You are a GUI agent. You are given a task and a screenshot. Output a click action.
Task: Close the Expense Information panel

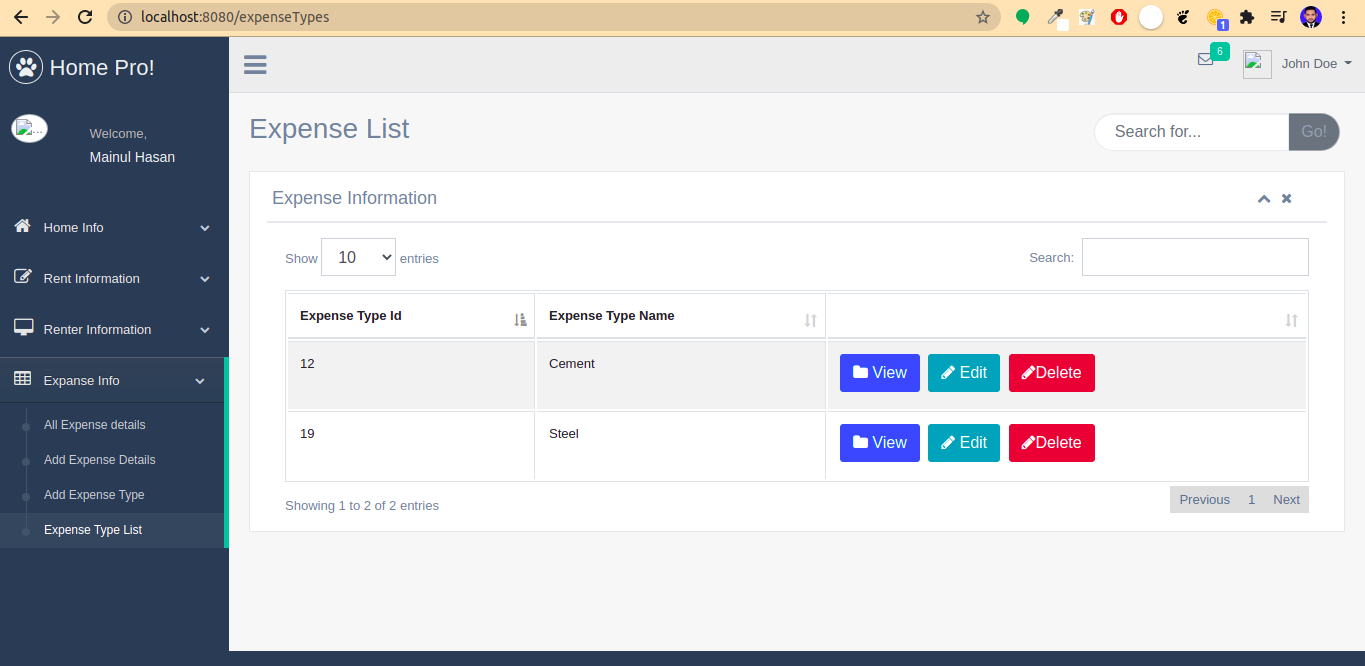point(1286,198)
